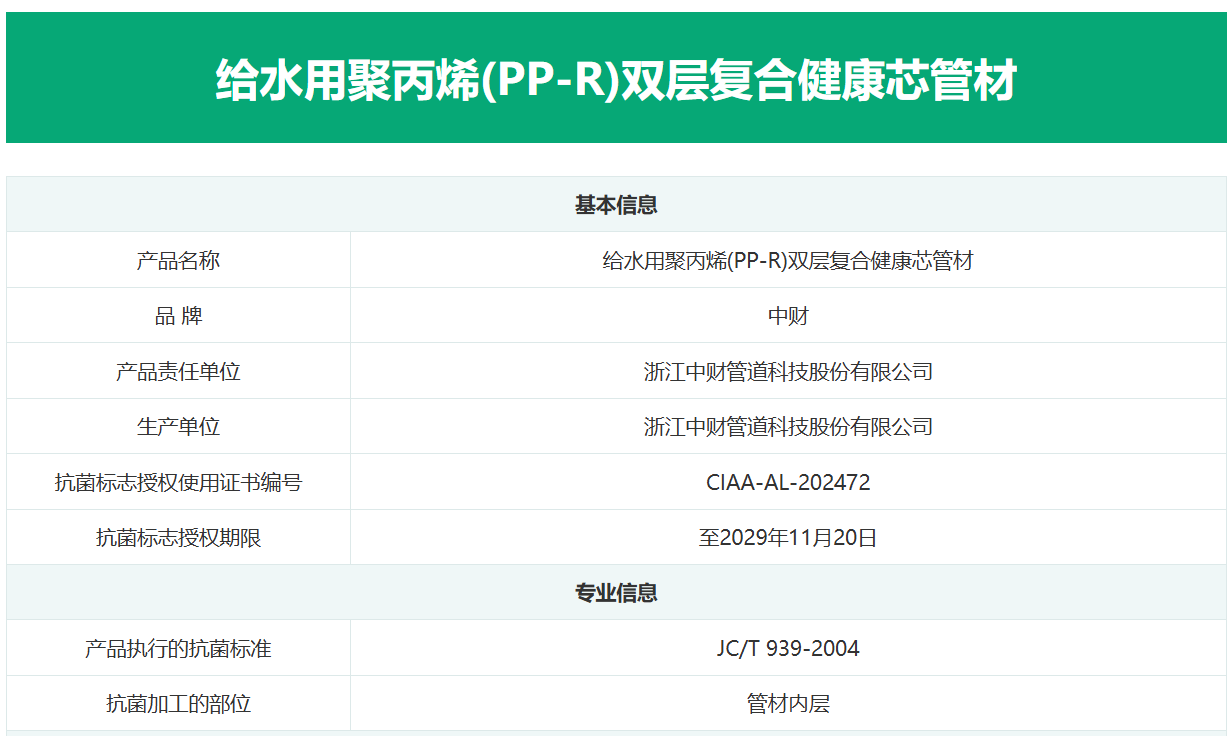Click the green banner title 给水用聚丙烯(PP-R)双层复合健康芯管材
The height and width of the screenshot is (736, 1229).
coord(616,80)
